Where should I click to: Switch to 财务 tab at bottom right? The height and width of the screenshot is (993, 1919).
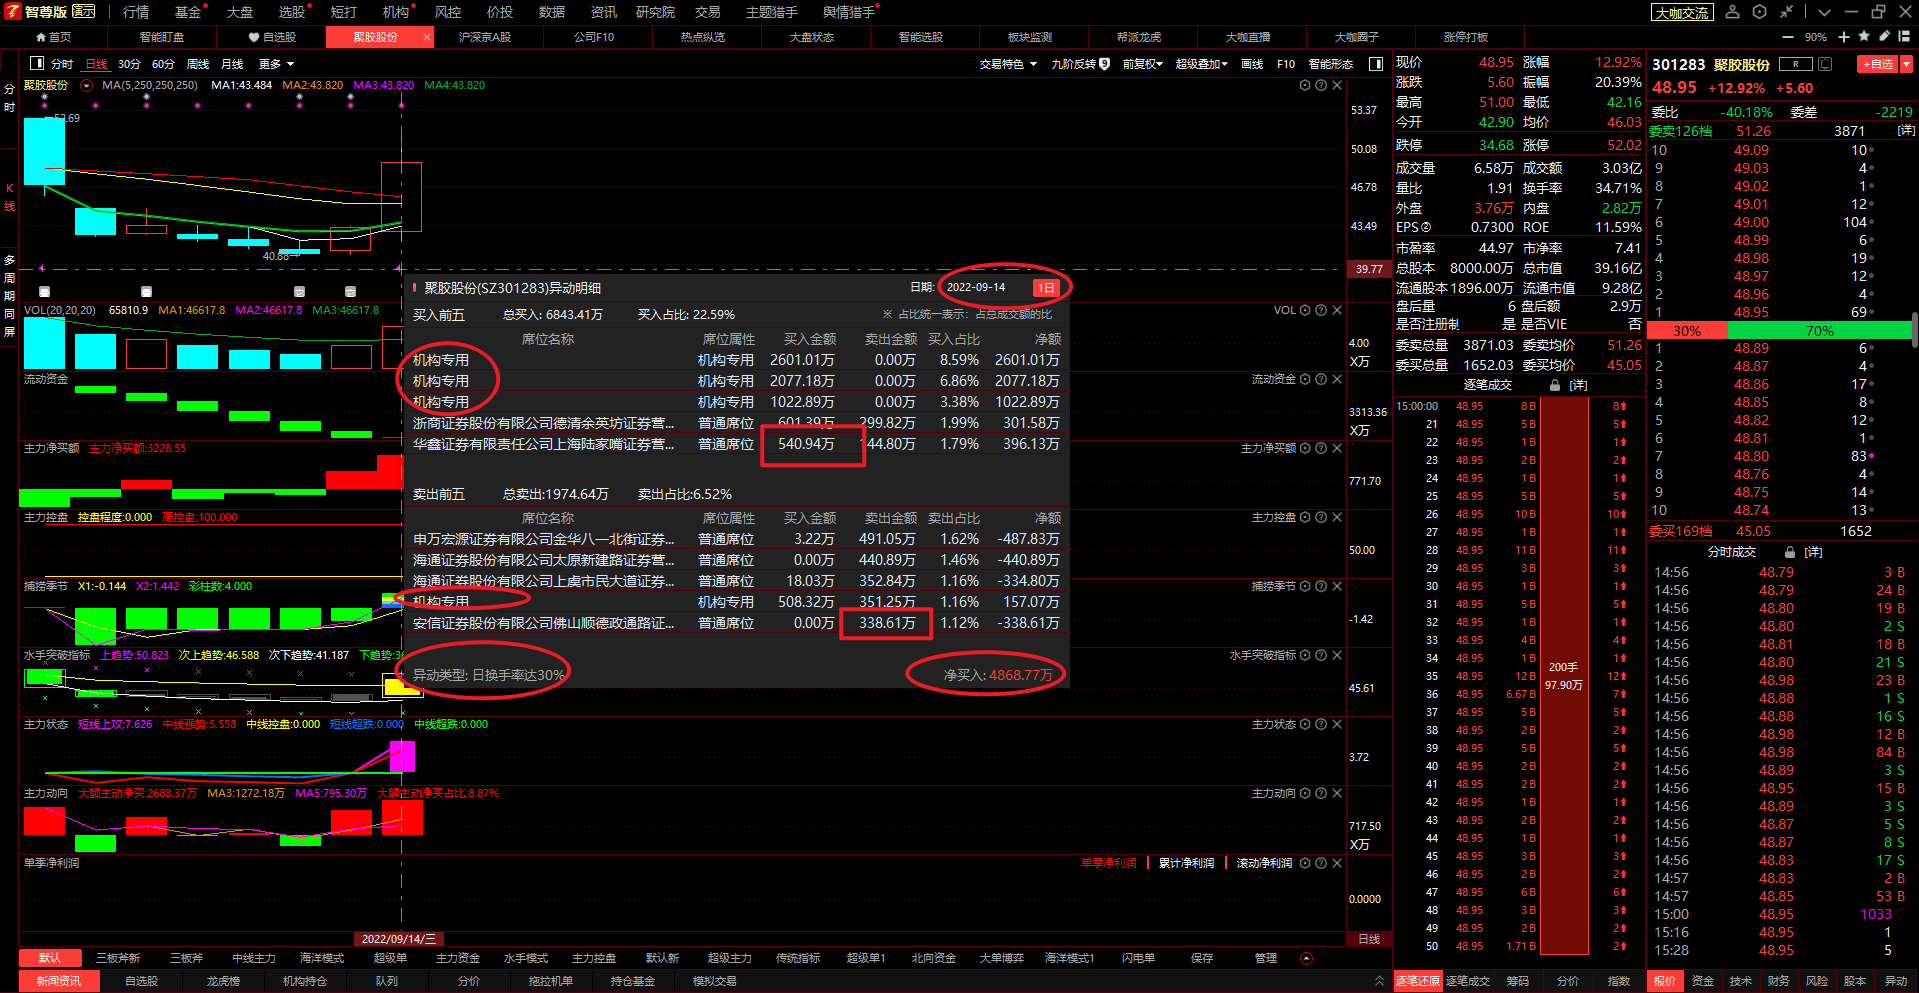coord(1778,981)
